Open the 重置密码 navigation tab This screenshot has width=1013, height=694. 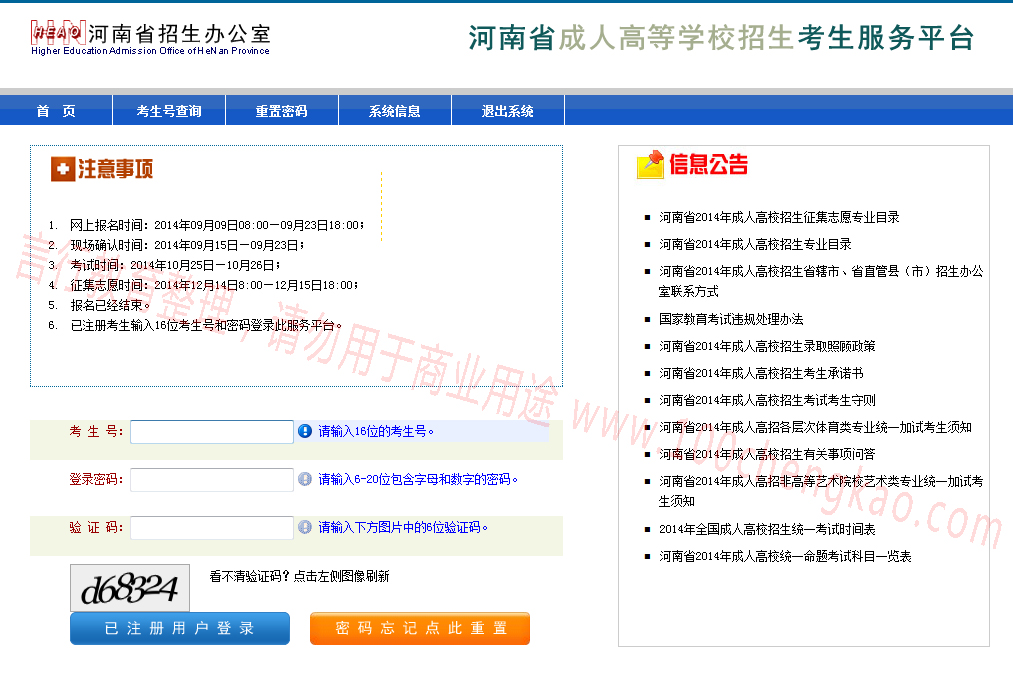[282, 110]
